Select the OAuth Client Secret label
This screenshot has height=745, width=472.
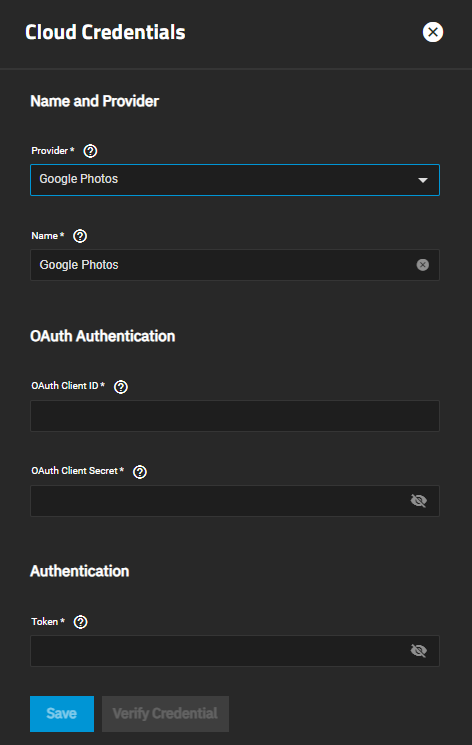pyautogui.click(x=77, y=471)
